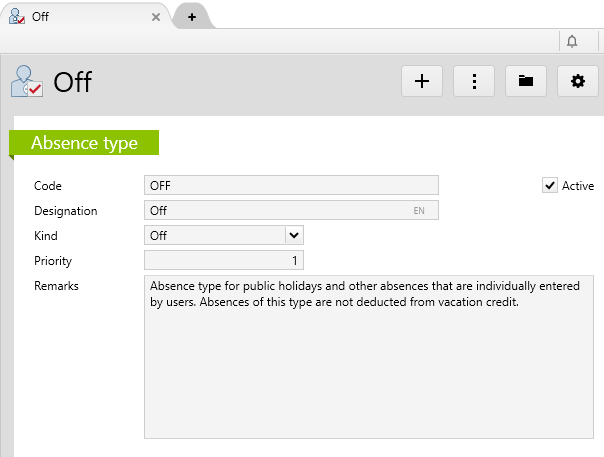
Task: Open settings with the gear icon
Action: (x=577, y=81)
